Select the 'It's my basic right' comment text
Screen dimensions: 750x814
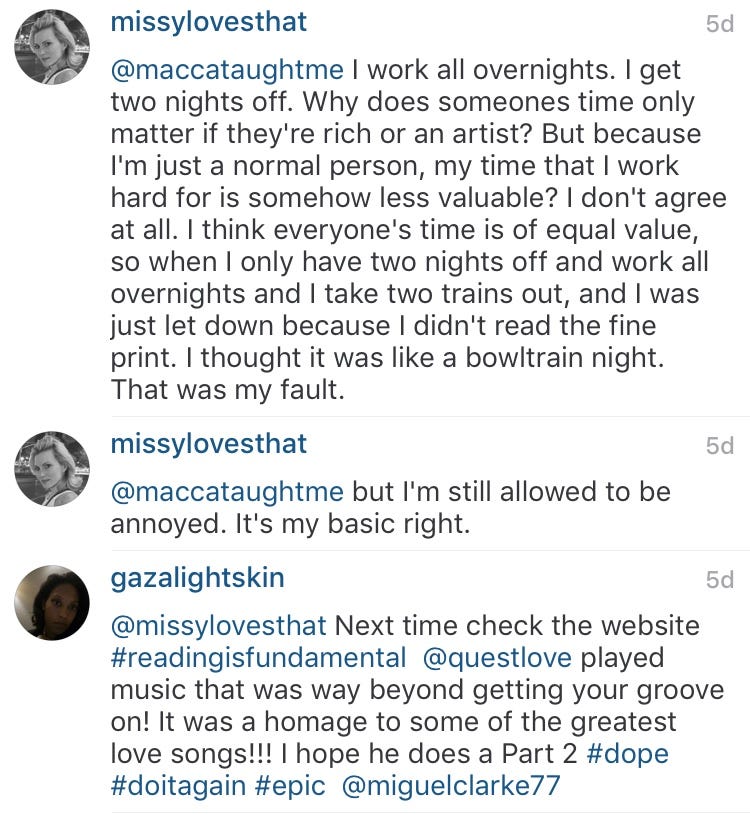(x=353, y=524)
